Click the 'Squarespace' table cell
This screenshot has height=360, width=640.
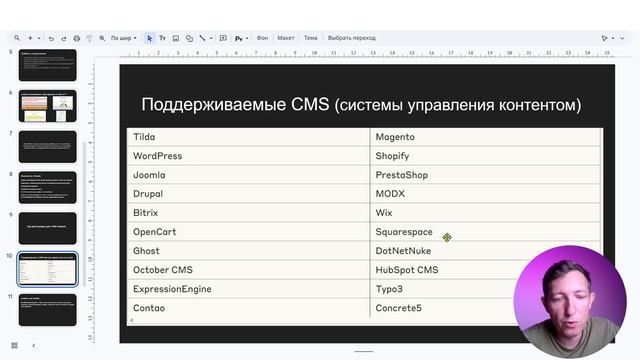[486, 231]
